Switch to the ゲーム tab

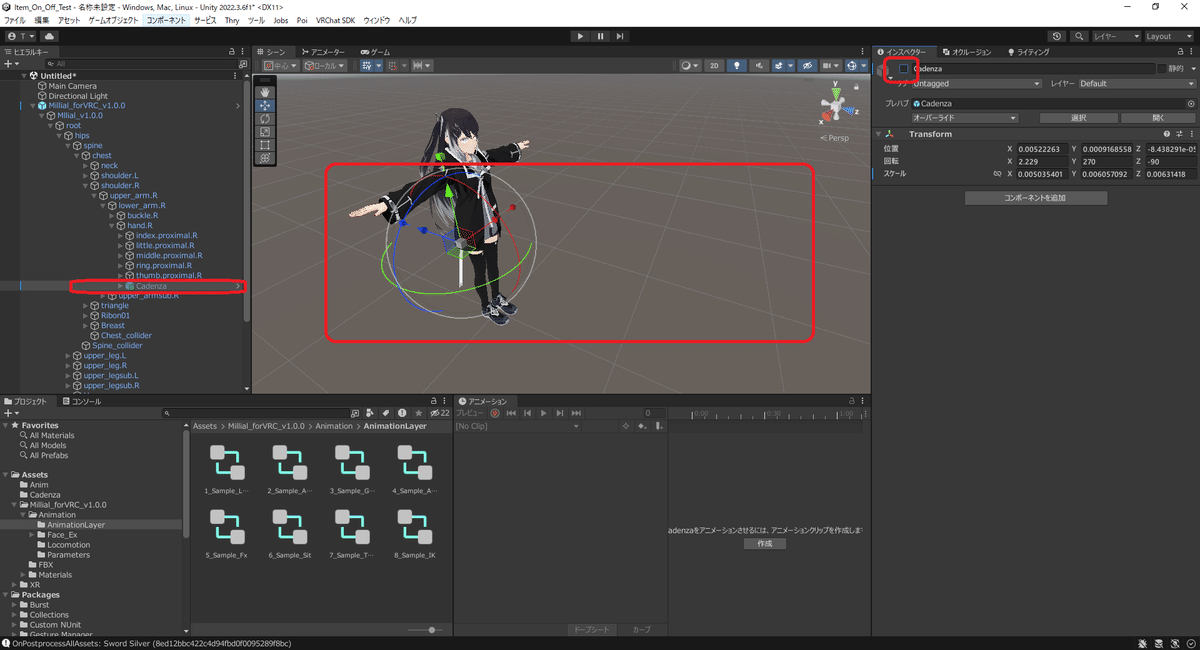pos(376,52)
